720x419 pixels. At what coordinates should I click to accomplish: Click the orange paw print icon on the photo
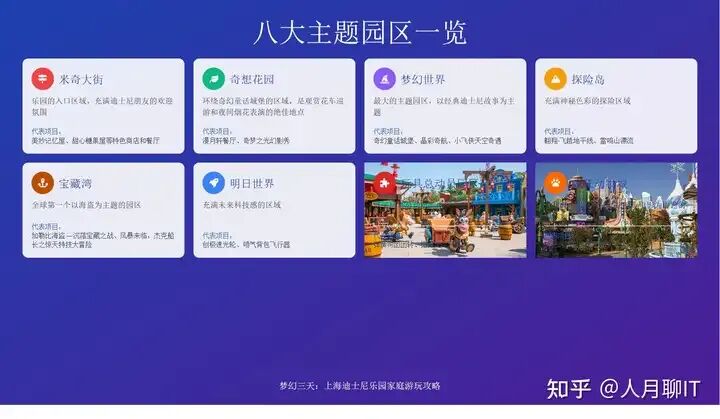pyautogui.click(x=555, y=183)
